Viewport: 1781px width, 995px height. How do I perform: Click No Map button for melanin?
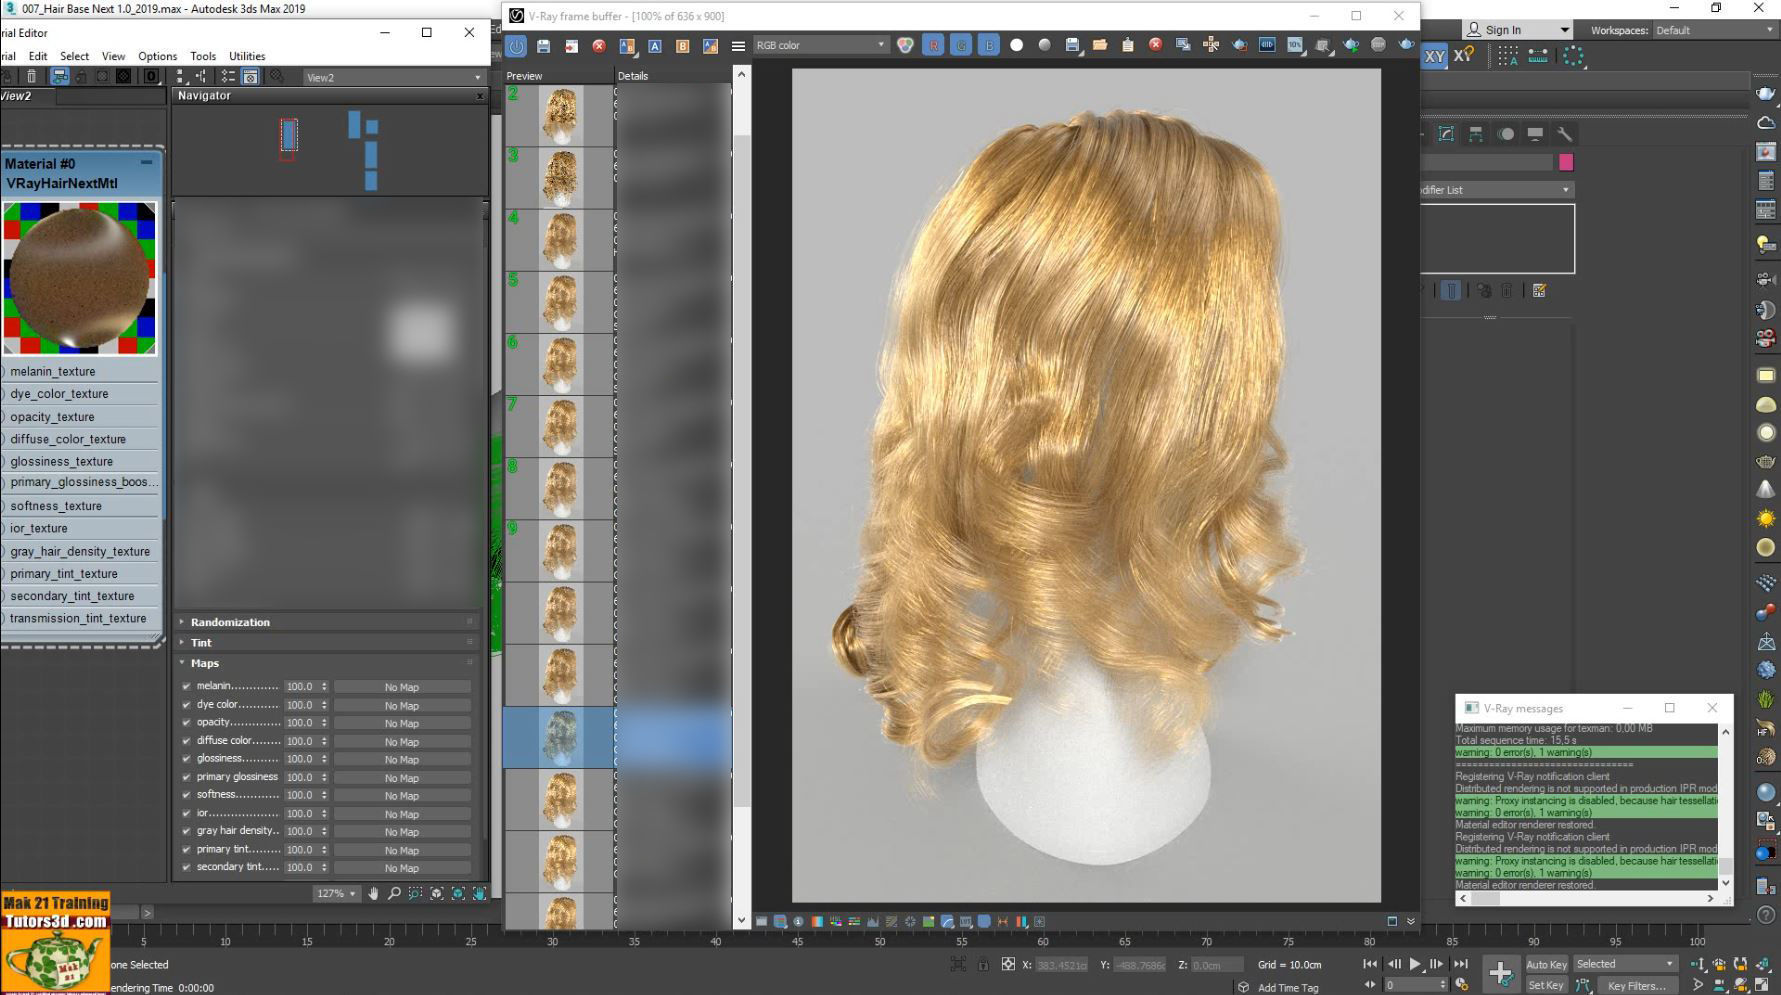402,687
